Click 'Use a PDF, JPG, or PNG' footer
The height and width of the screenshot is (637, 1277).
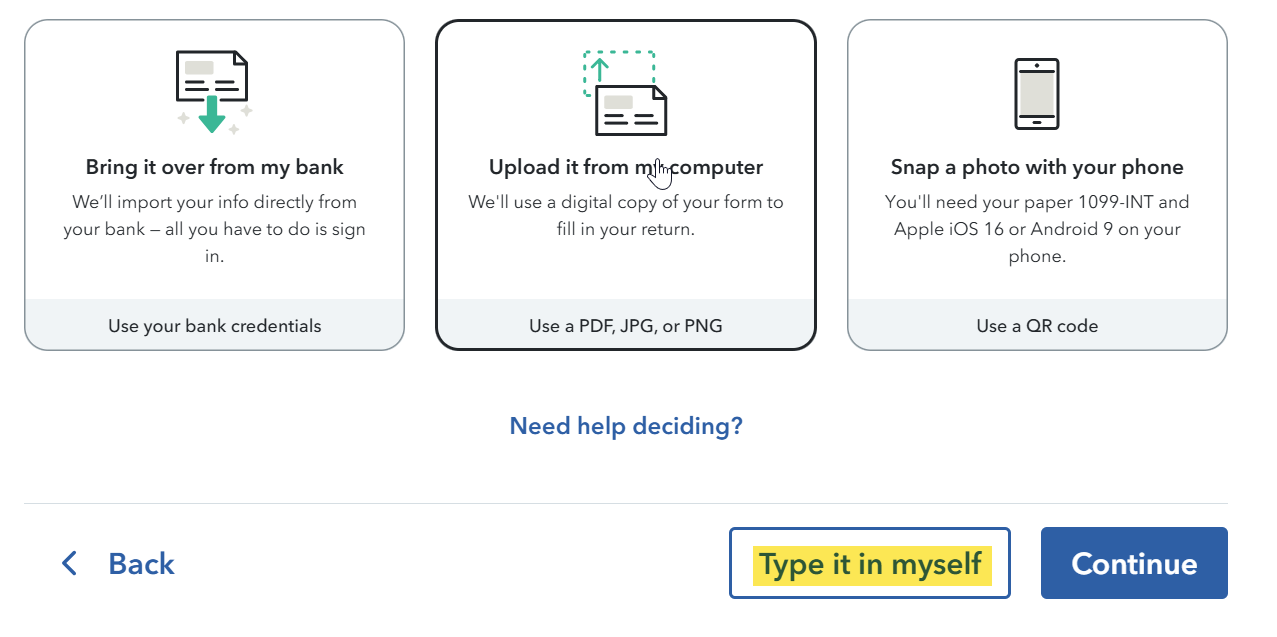point(626,325)
